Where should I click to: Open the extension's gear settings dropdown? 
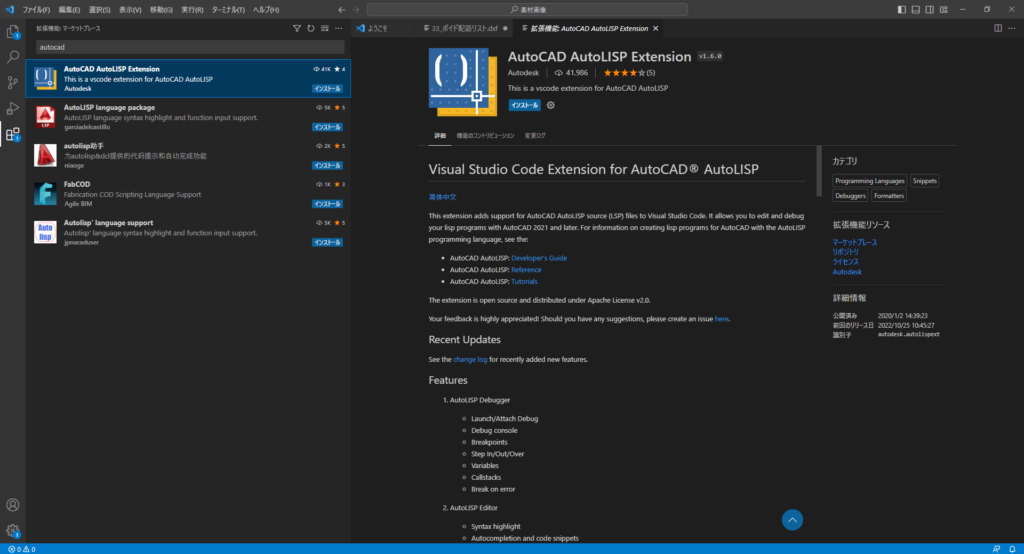pyautogui.click(x=550, y=105)
